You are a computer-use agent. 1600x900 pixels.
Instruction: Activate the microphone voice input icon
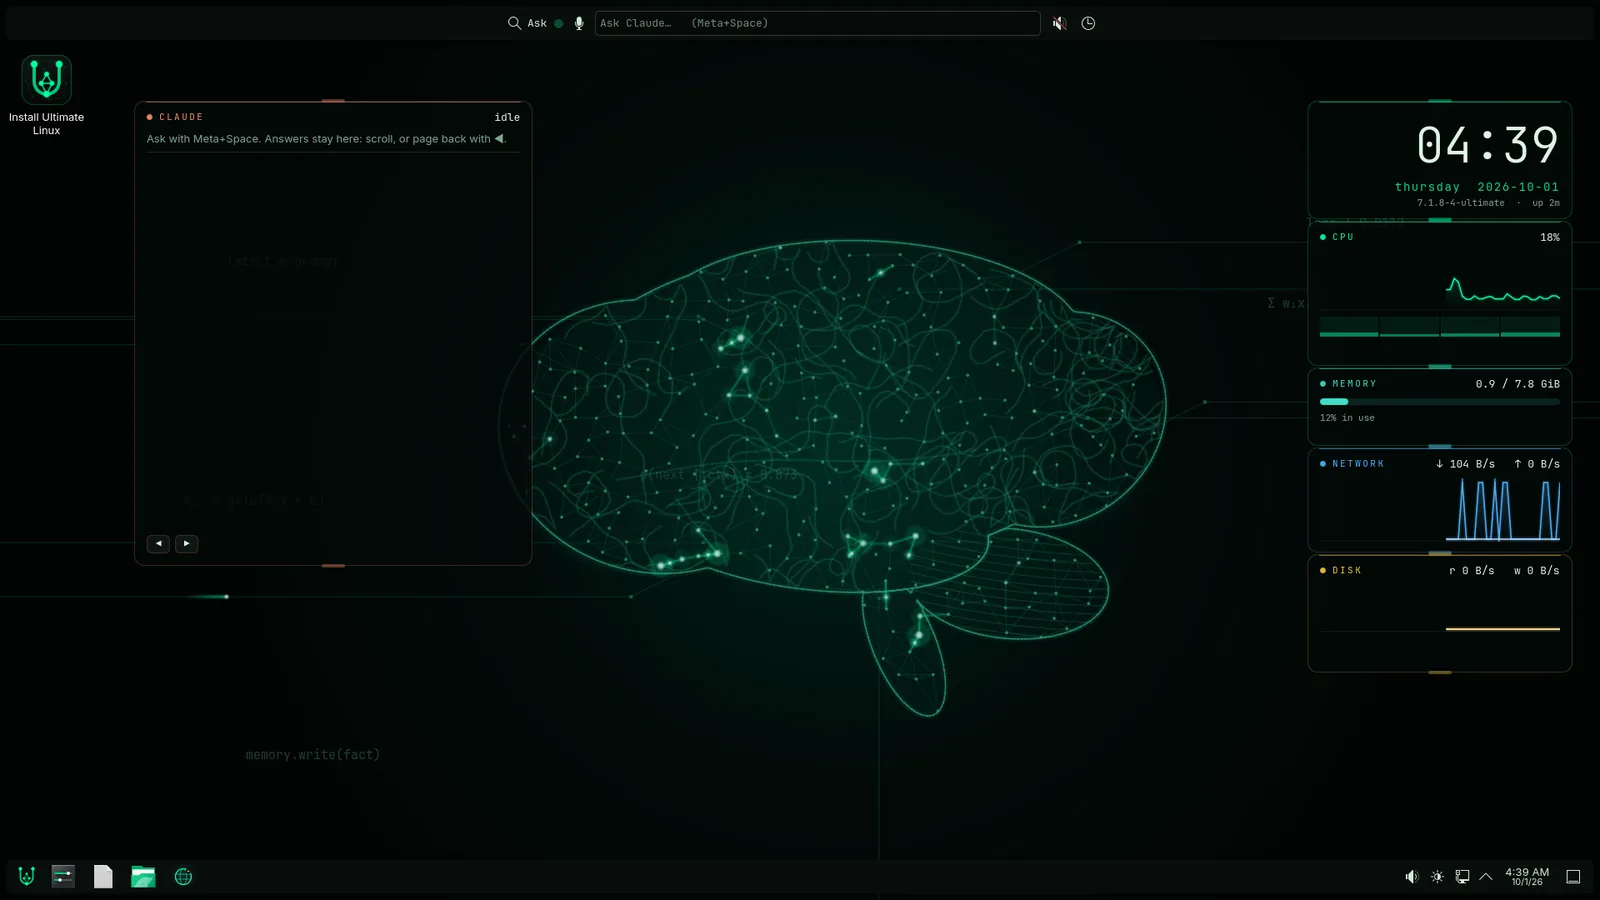(579, 23)
